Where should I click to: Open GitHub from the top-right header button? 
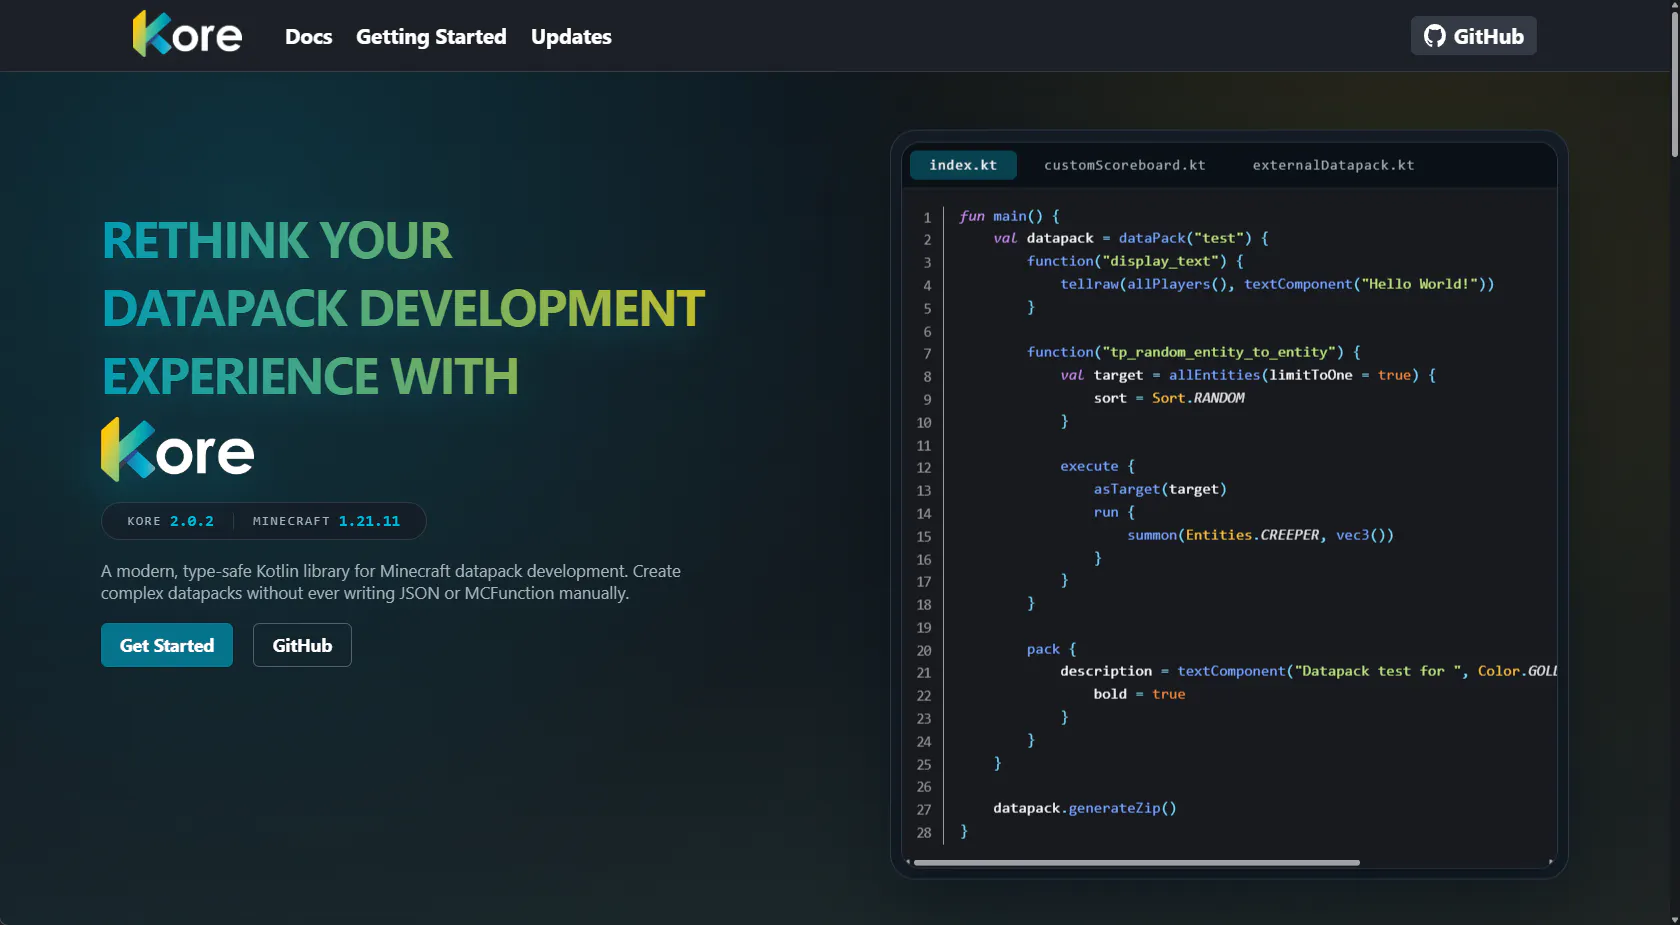pos(1473,36)
